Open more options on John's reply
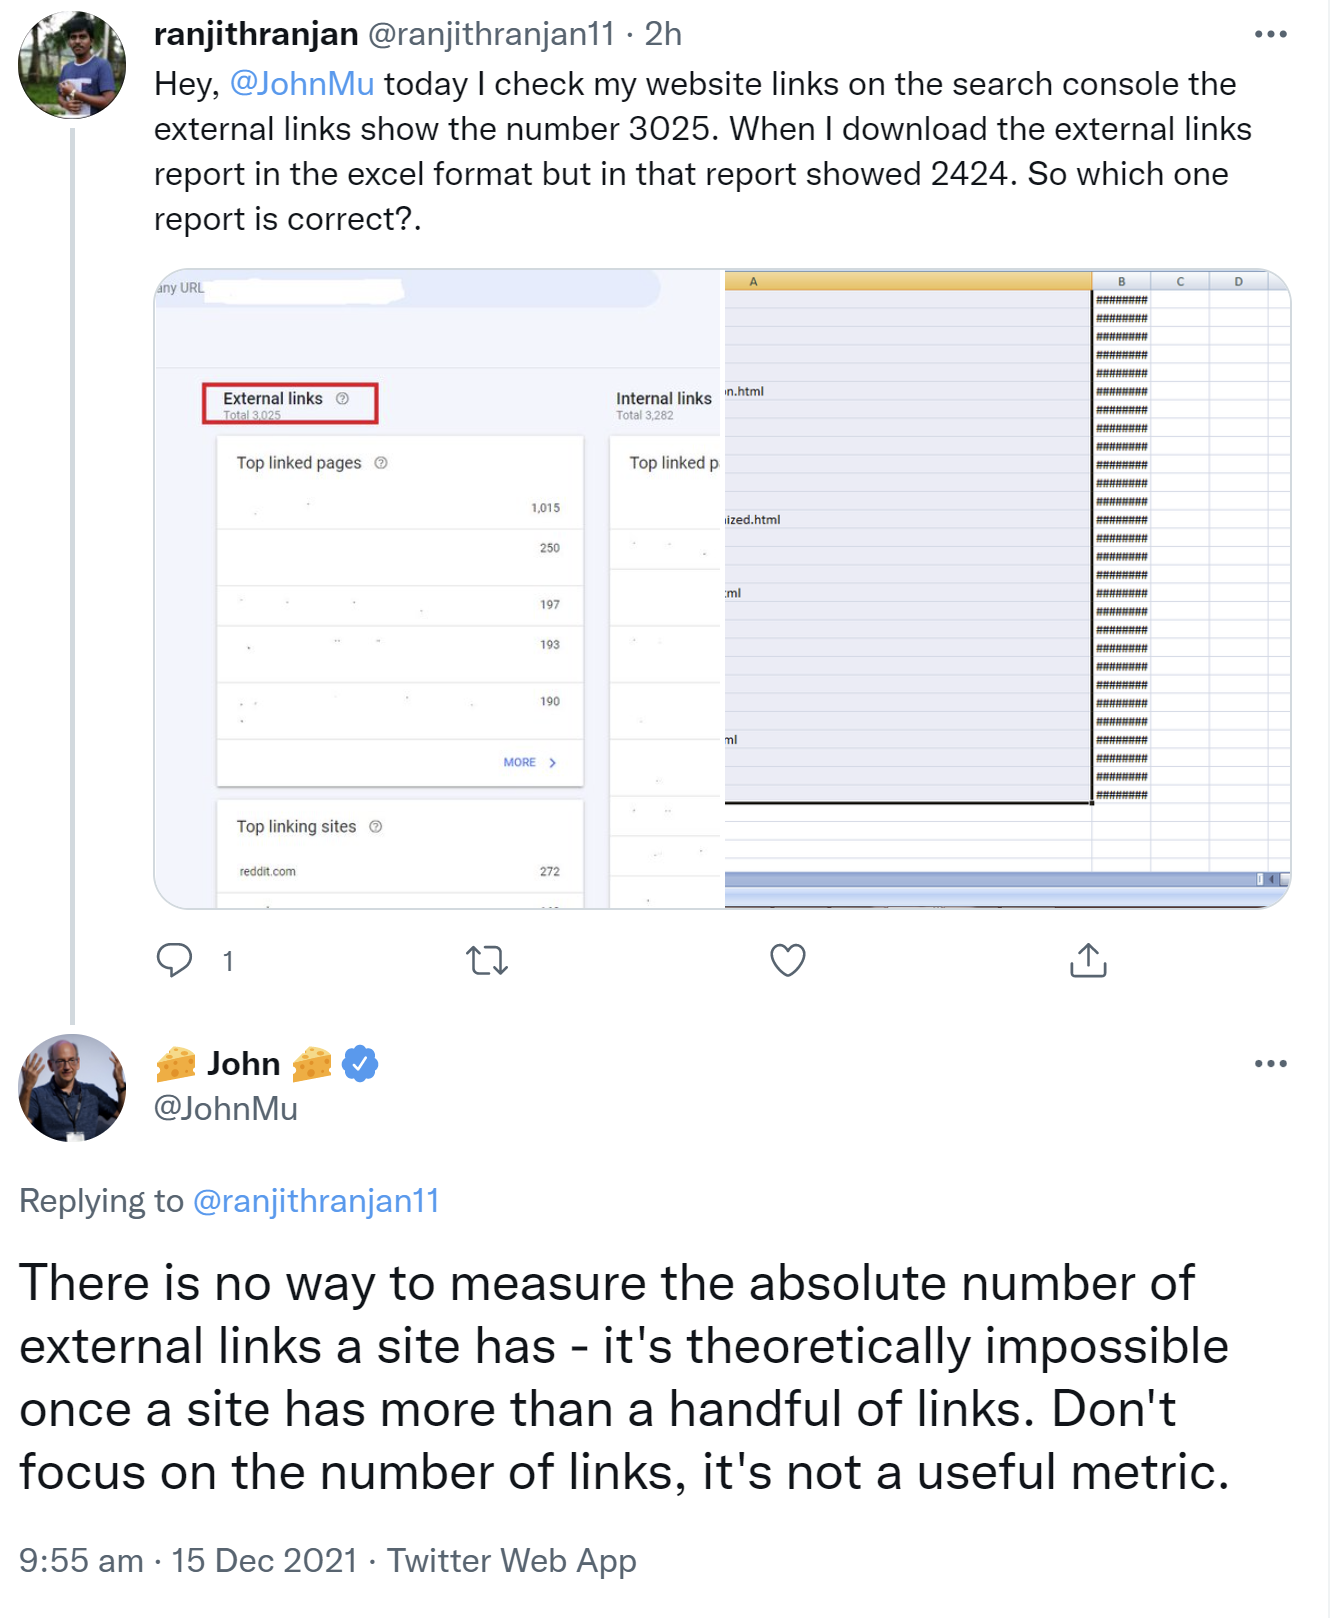This screenshot has width=1332, height=1618. [x=1270, y=1064]
